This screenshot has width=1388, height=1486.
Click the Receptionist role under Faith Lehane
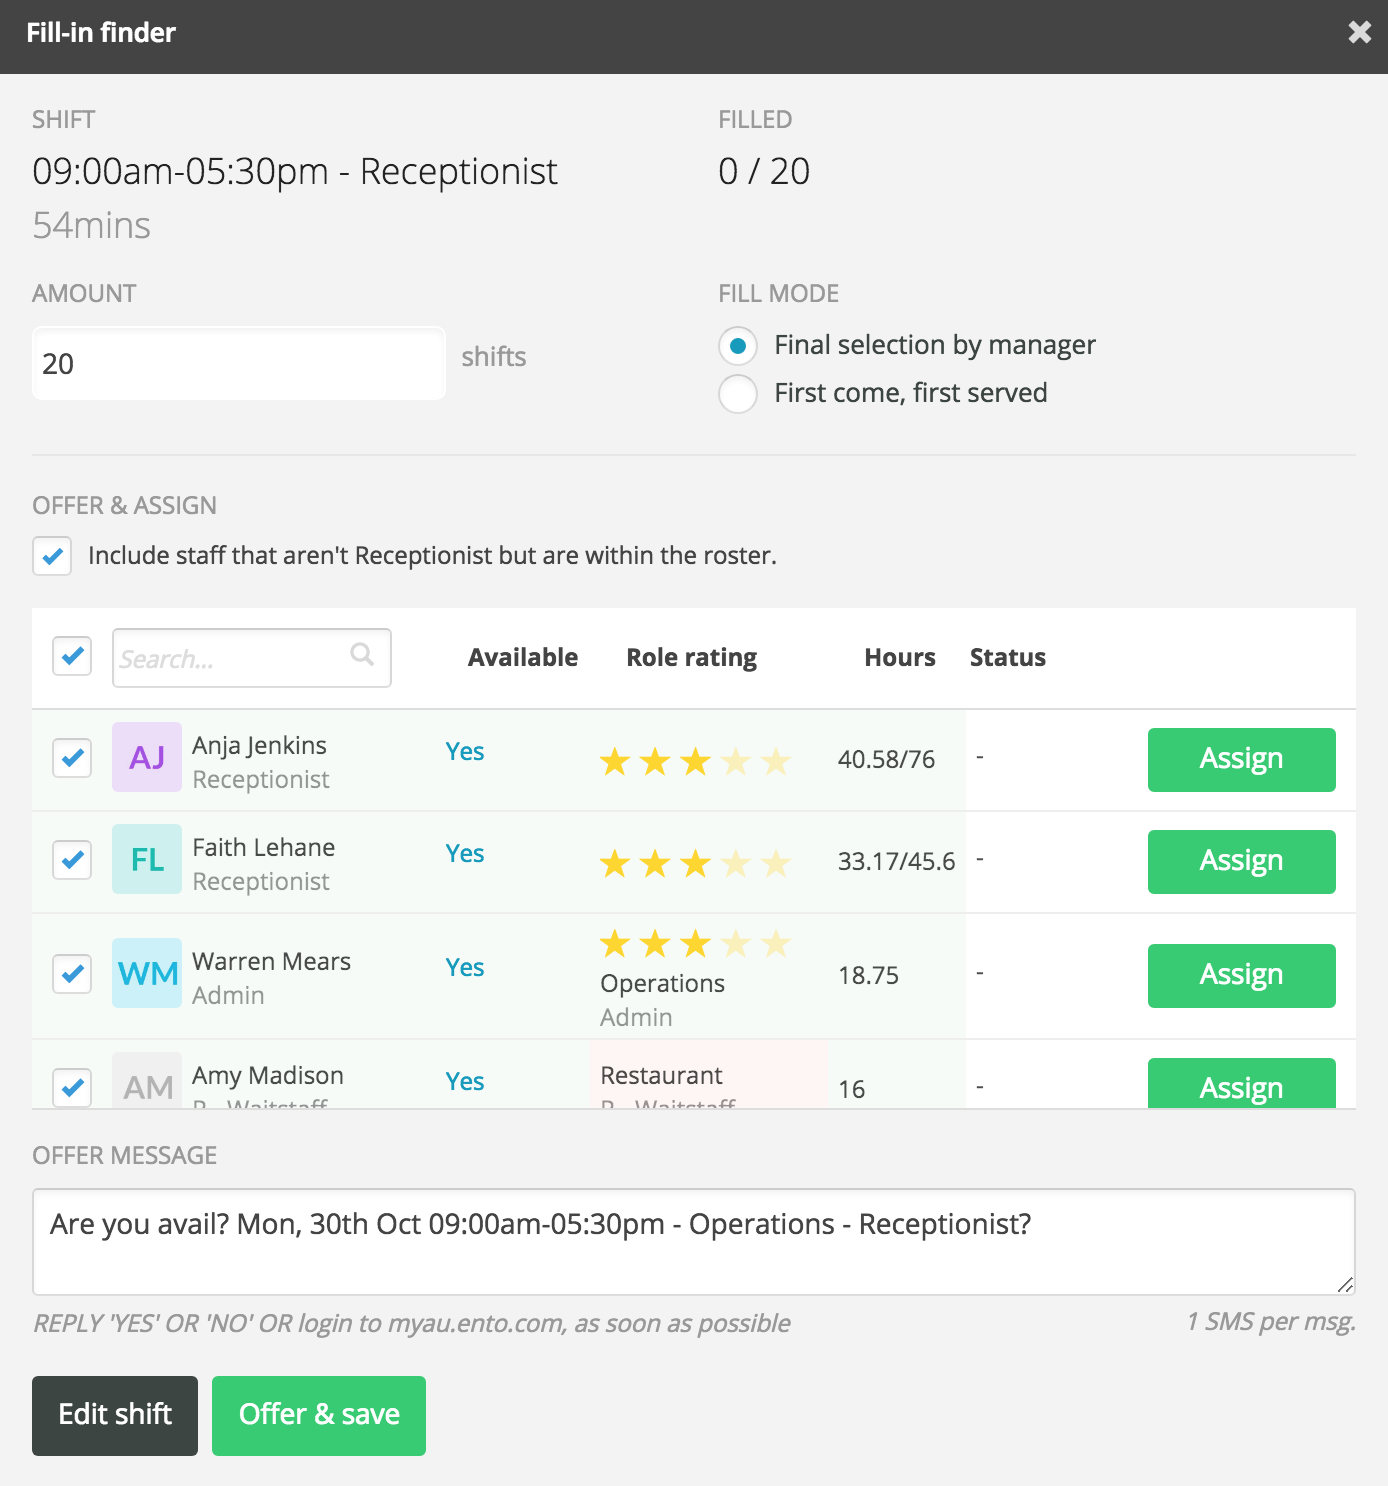[x=261, y=881]
